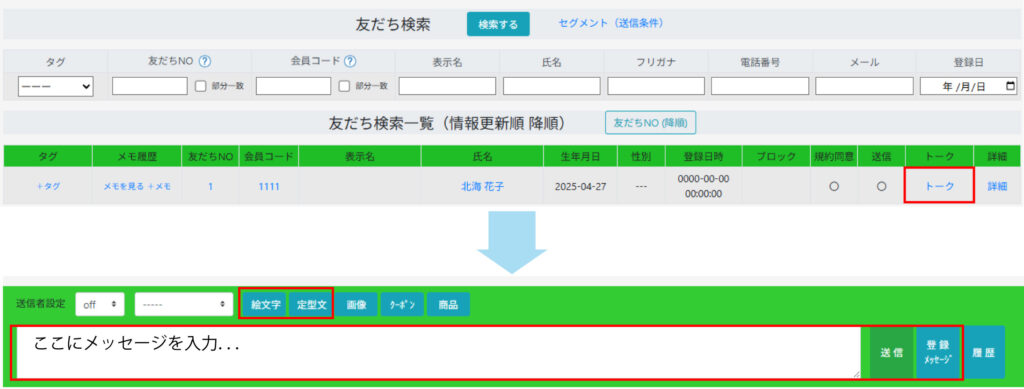Focus the メール search field
Image resolution: width=1024 pixels, height=389 pixels.
[x=864, y=86]
